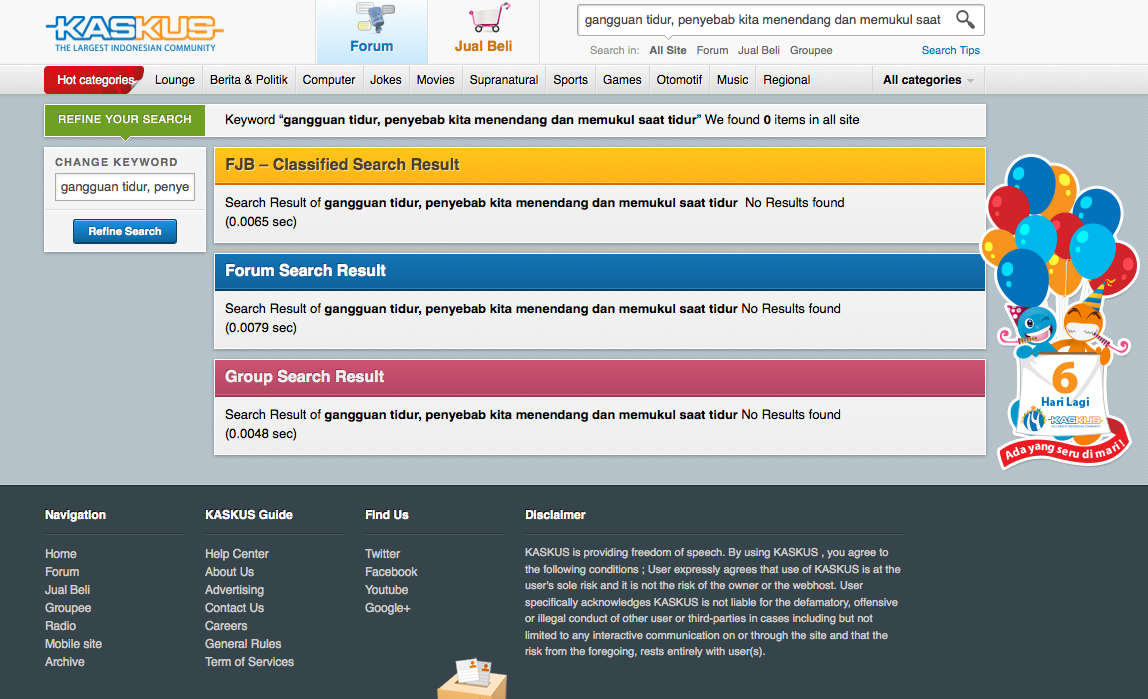Click the KASKUS logo

tap(134, 33)
